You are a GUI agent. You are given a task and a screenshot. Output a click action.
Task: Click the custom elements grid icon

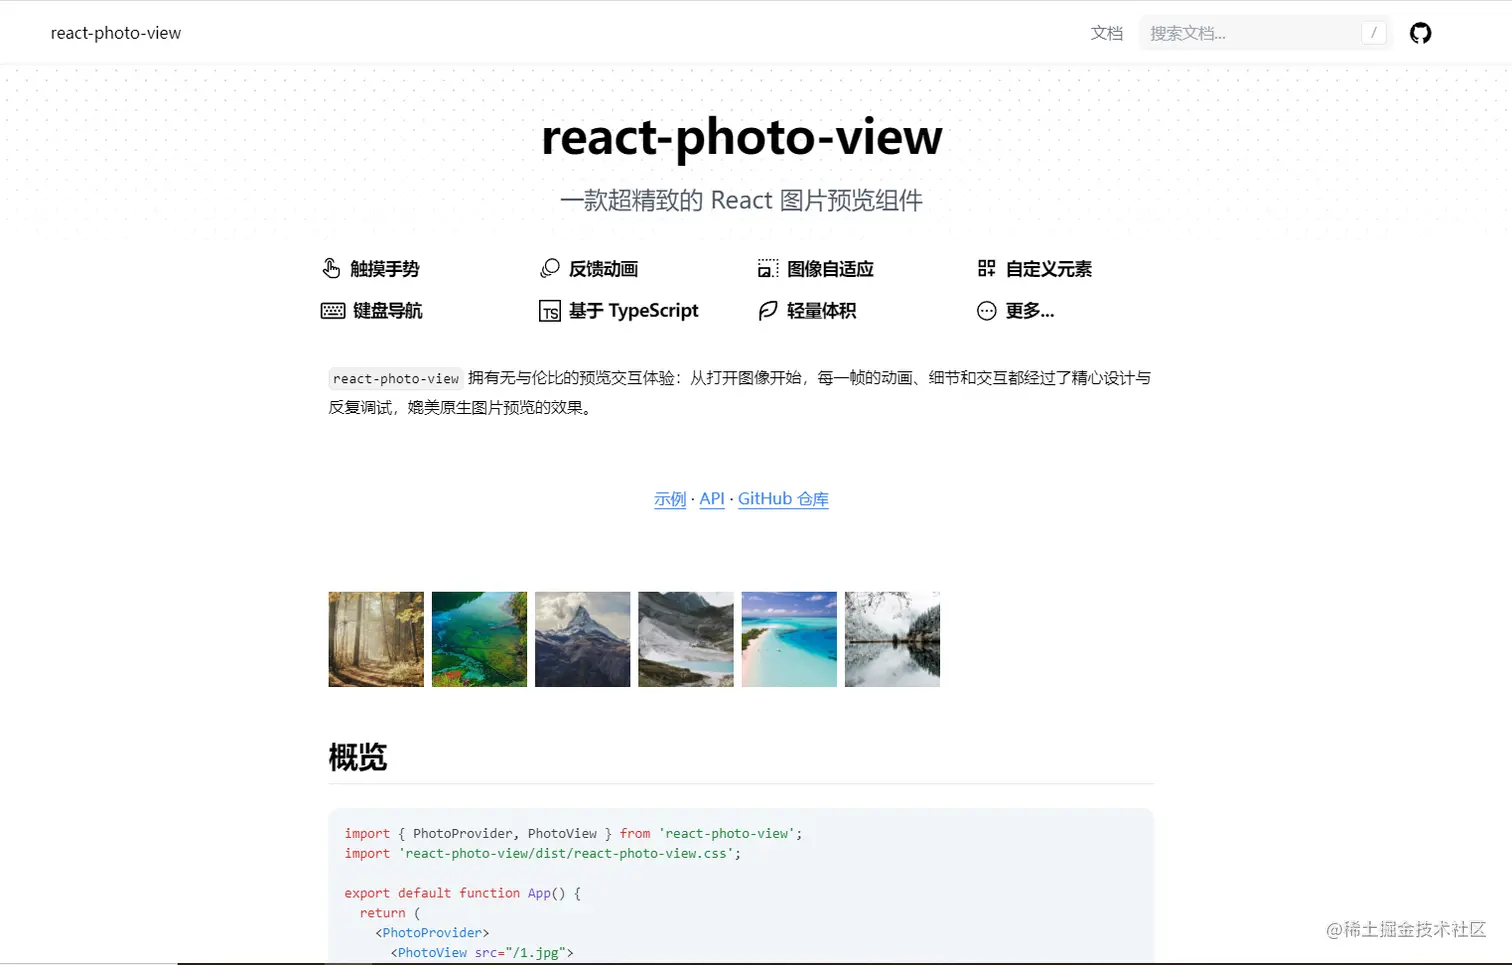point(986,268)
